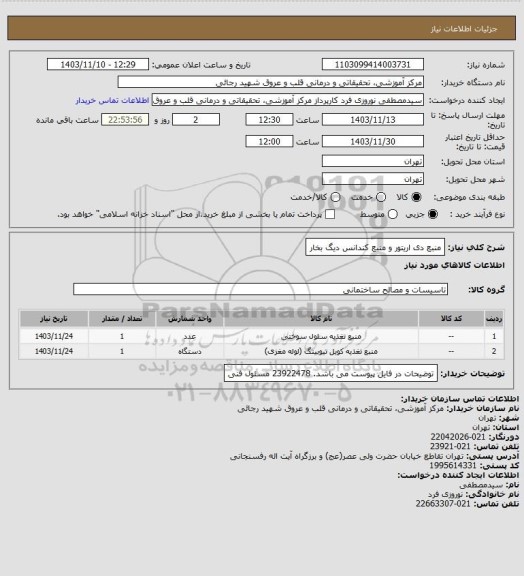Image resolution: width=524 pixels, height=576 pixels.
Task: Click the unit cell دستگاه in row 2
Action: (190, 351)
